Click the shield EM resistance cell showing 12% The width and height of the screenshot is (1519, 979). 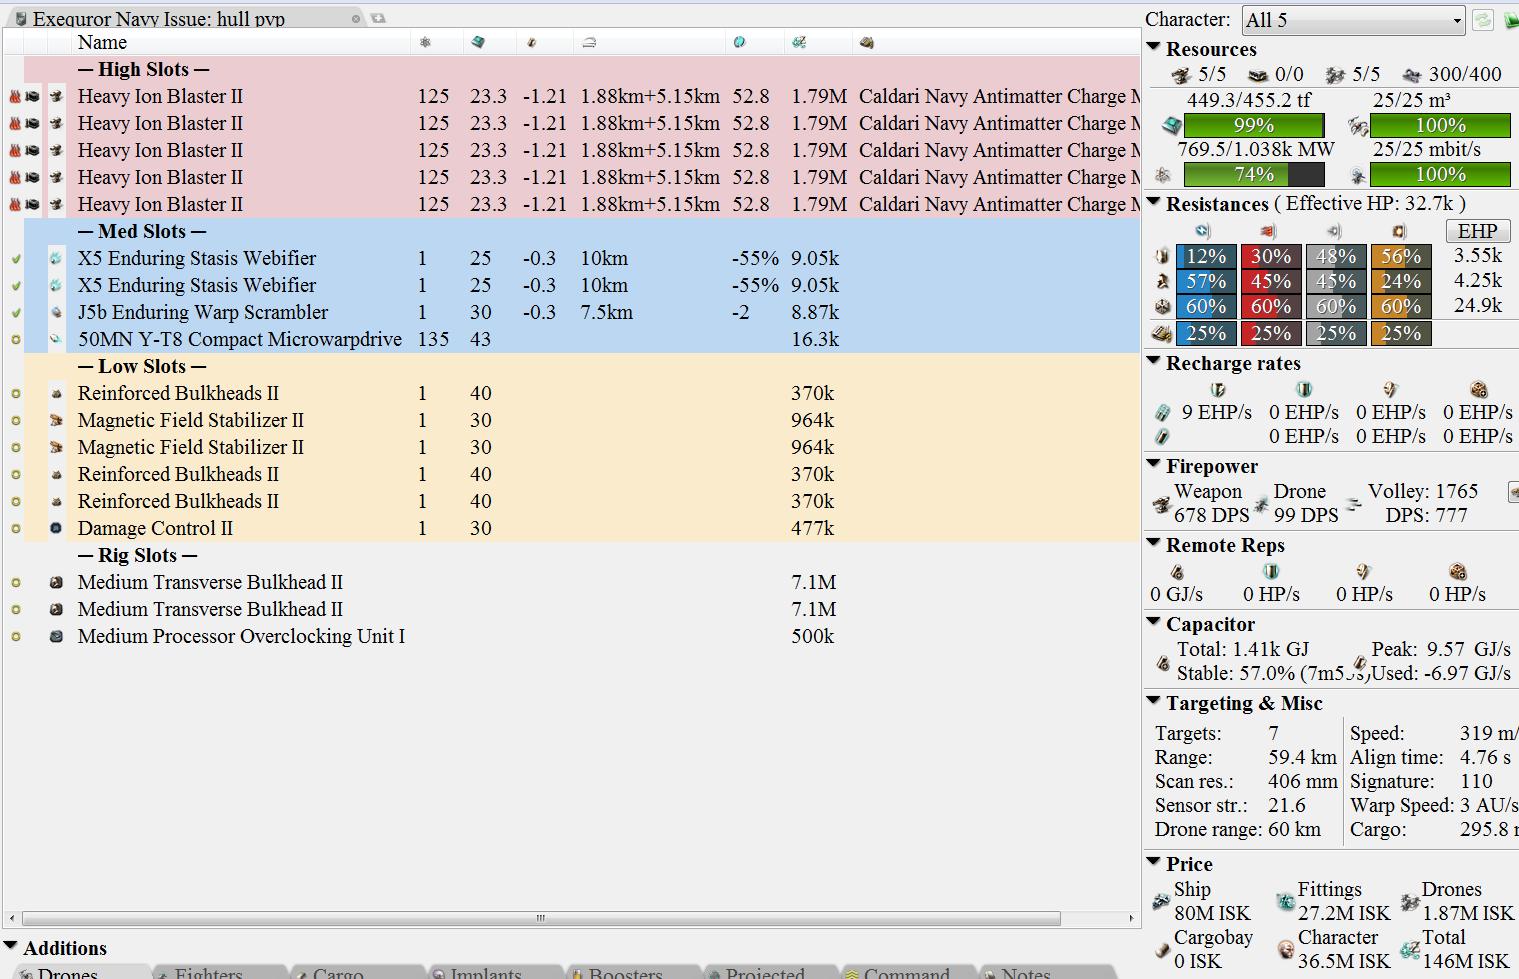click(x=1206, y=256)
